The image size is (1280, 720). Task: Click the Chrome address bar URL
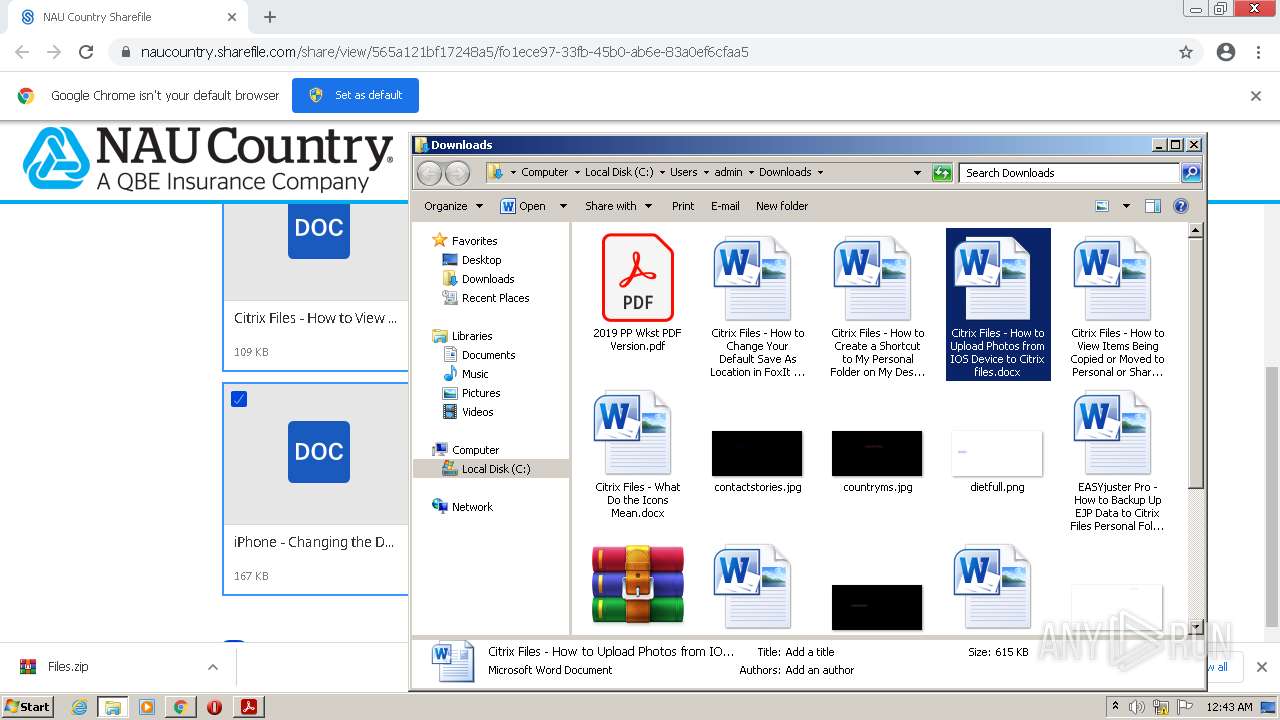coord(445,52)
